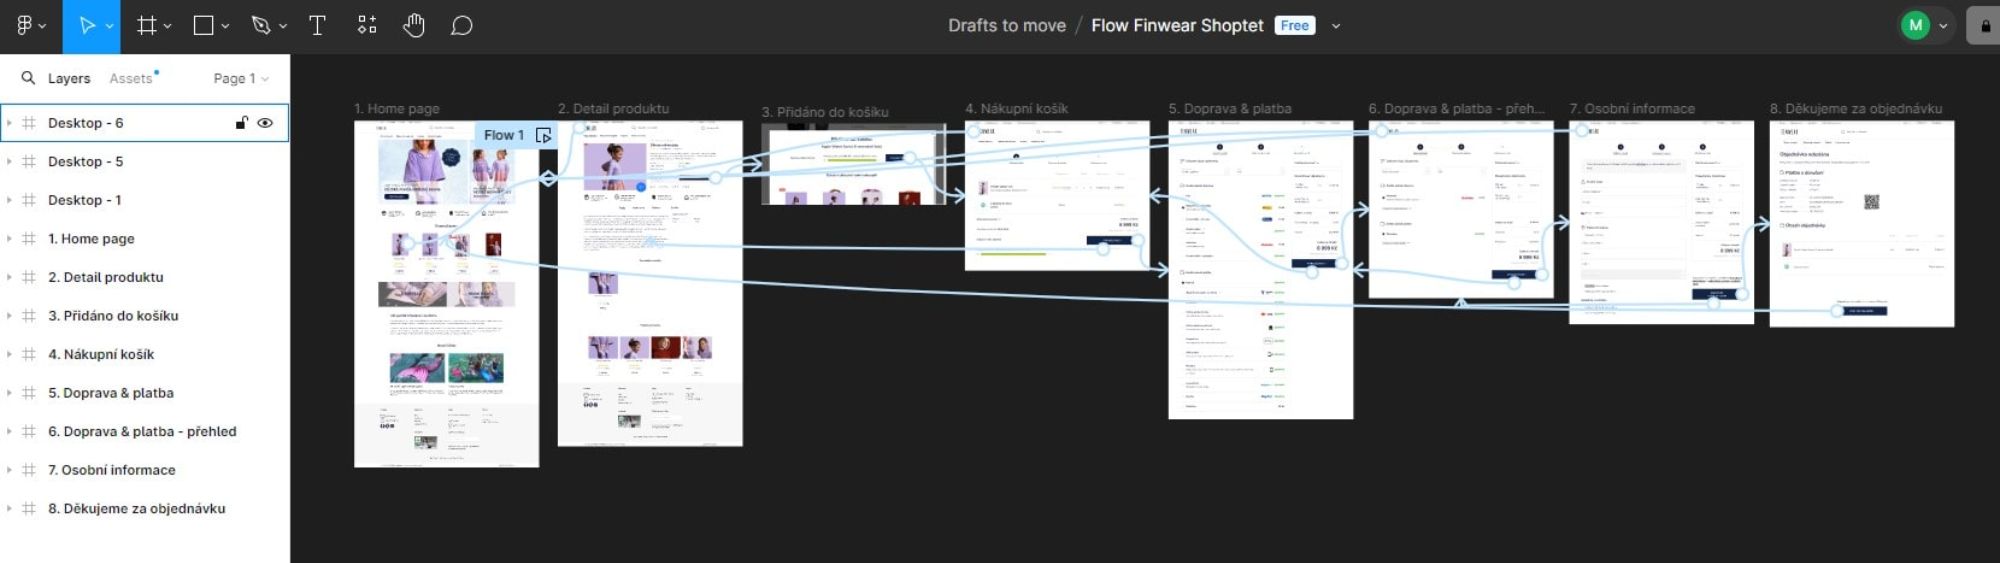Screen dimensions: 2000x563
Task: Select canvas frame title 5. Doprava & platba
Action: [x=1230, y=108]
